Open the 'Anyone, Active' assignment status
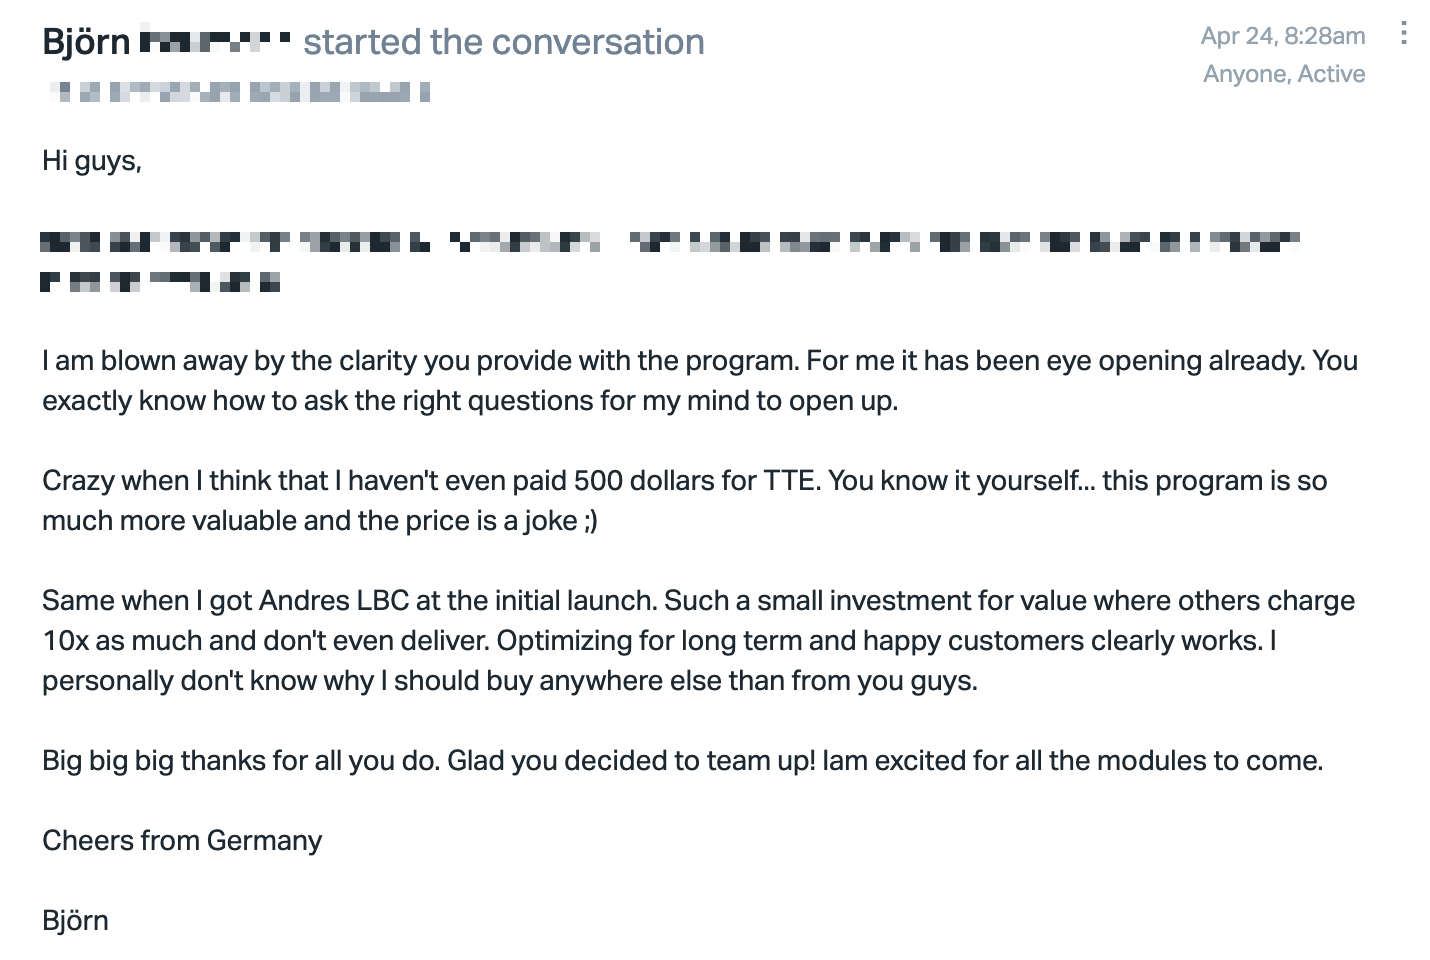The height and width of the screenshot is (960, 1430). pos(1284,74)
